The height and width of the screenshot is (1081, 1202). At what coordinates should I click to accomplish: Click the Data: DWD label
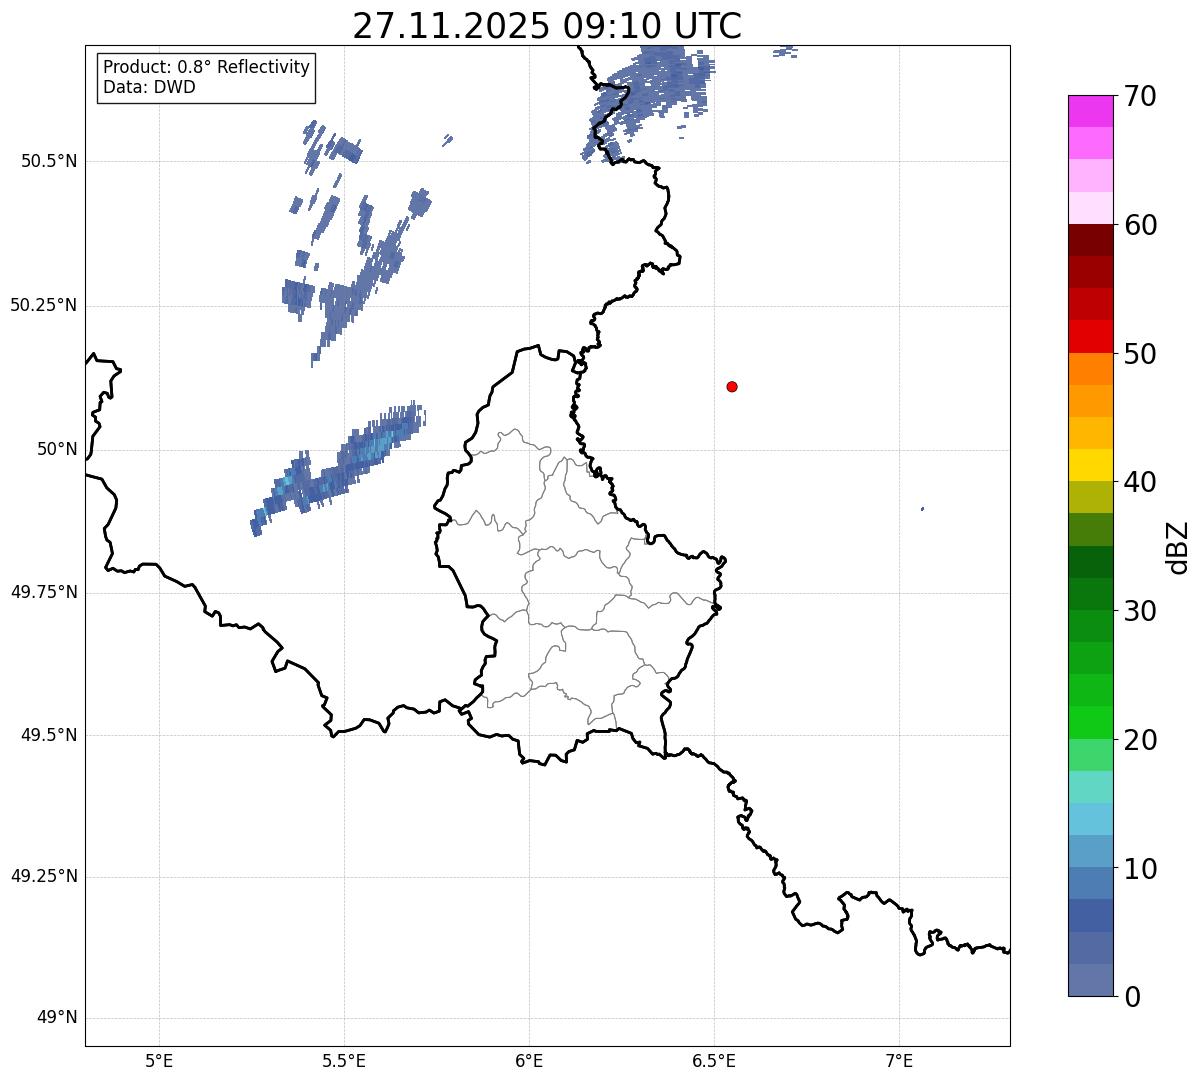tap(150, 87)
